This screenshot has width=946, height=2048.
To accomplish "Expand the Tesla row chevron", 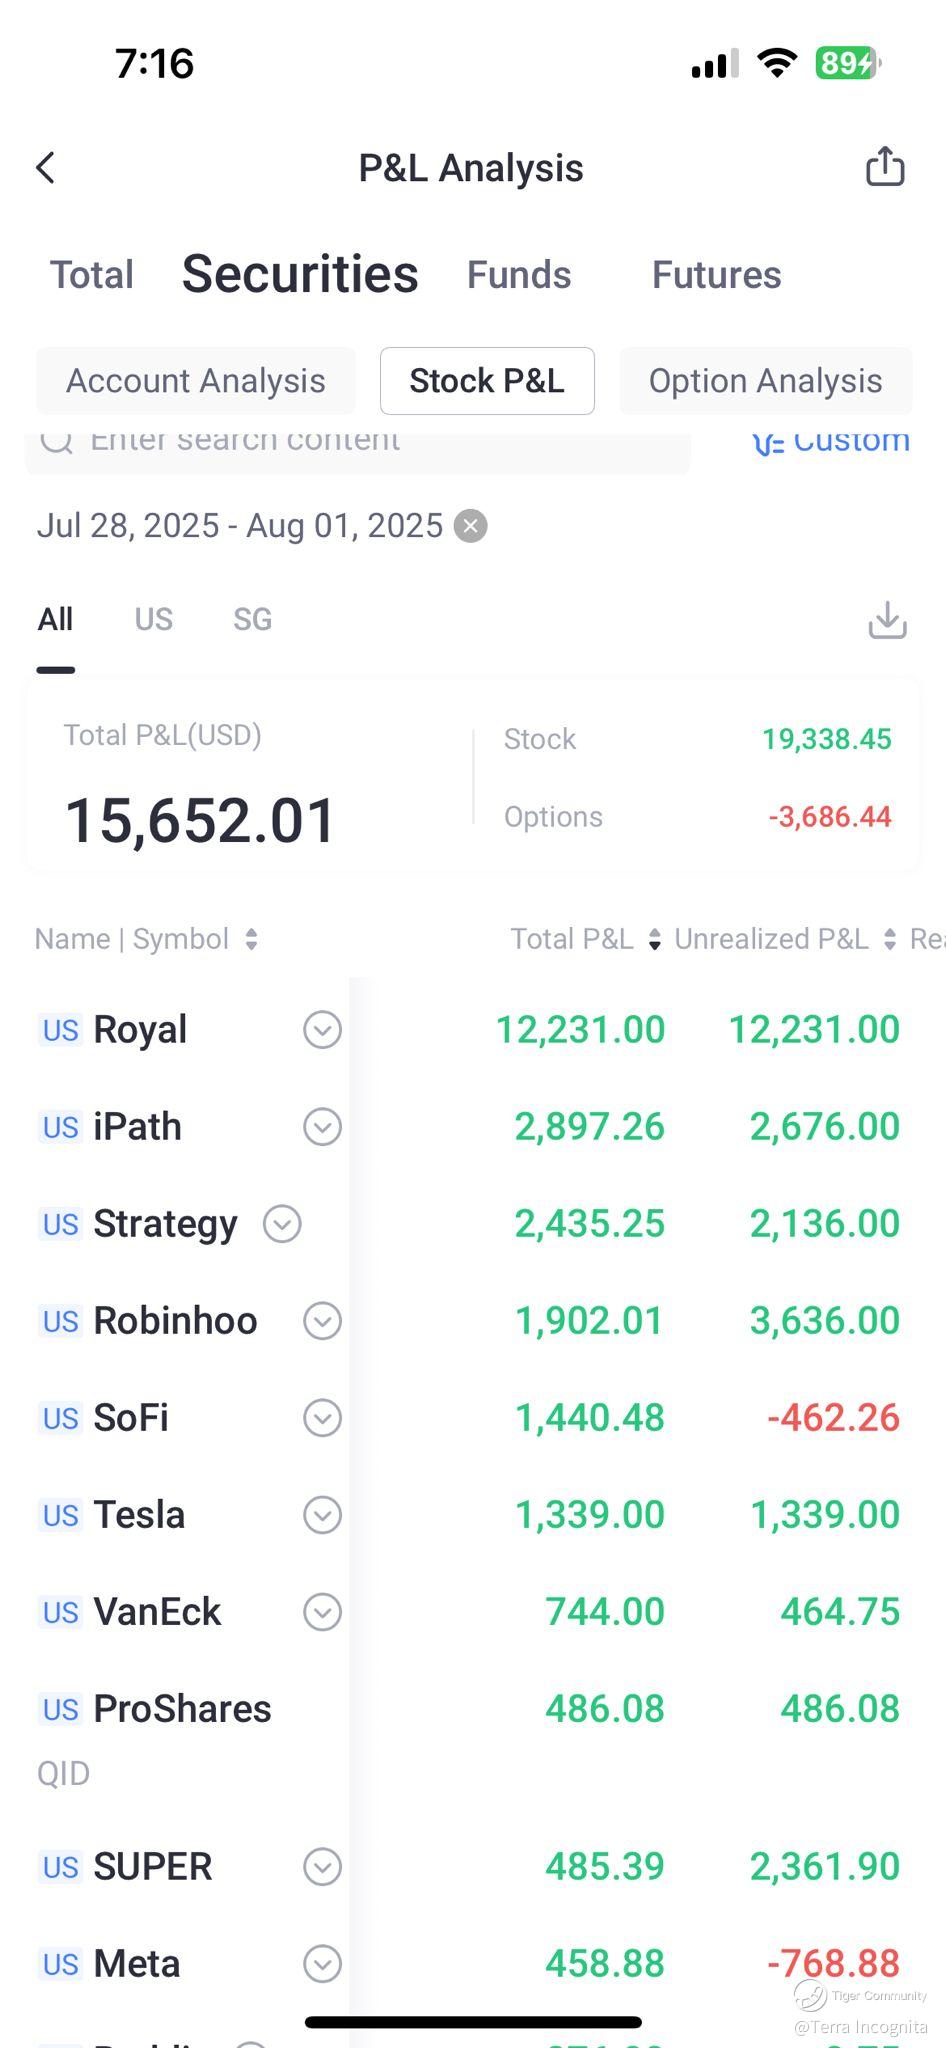I will coord(322,1515).
